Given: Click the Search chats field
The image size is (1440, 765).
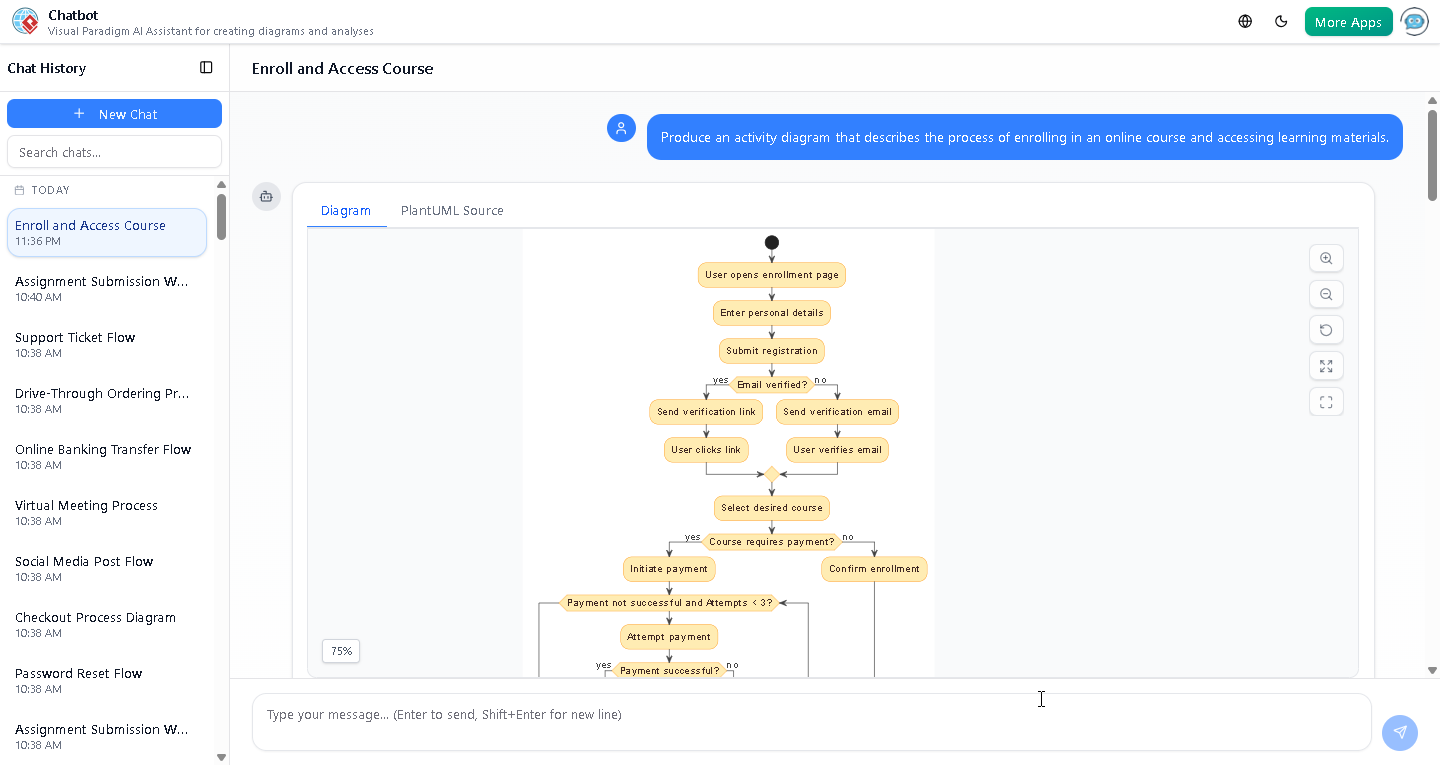Looking at the screenshot, I should coord(114,151).
